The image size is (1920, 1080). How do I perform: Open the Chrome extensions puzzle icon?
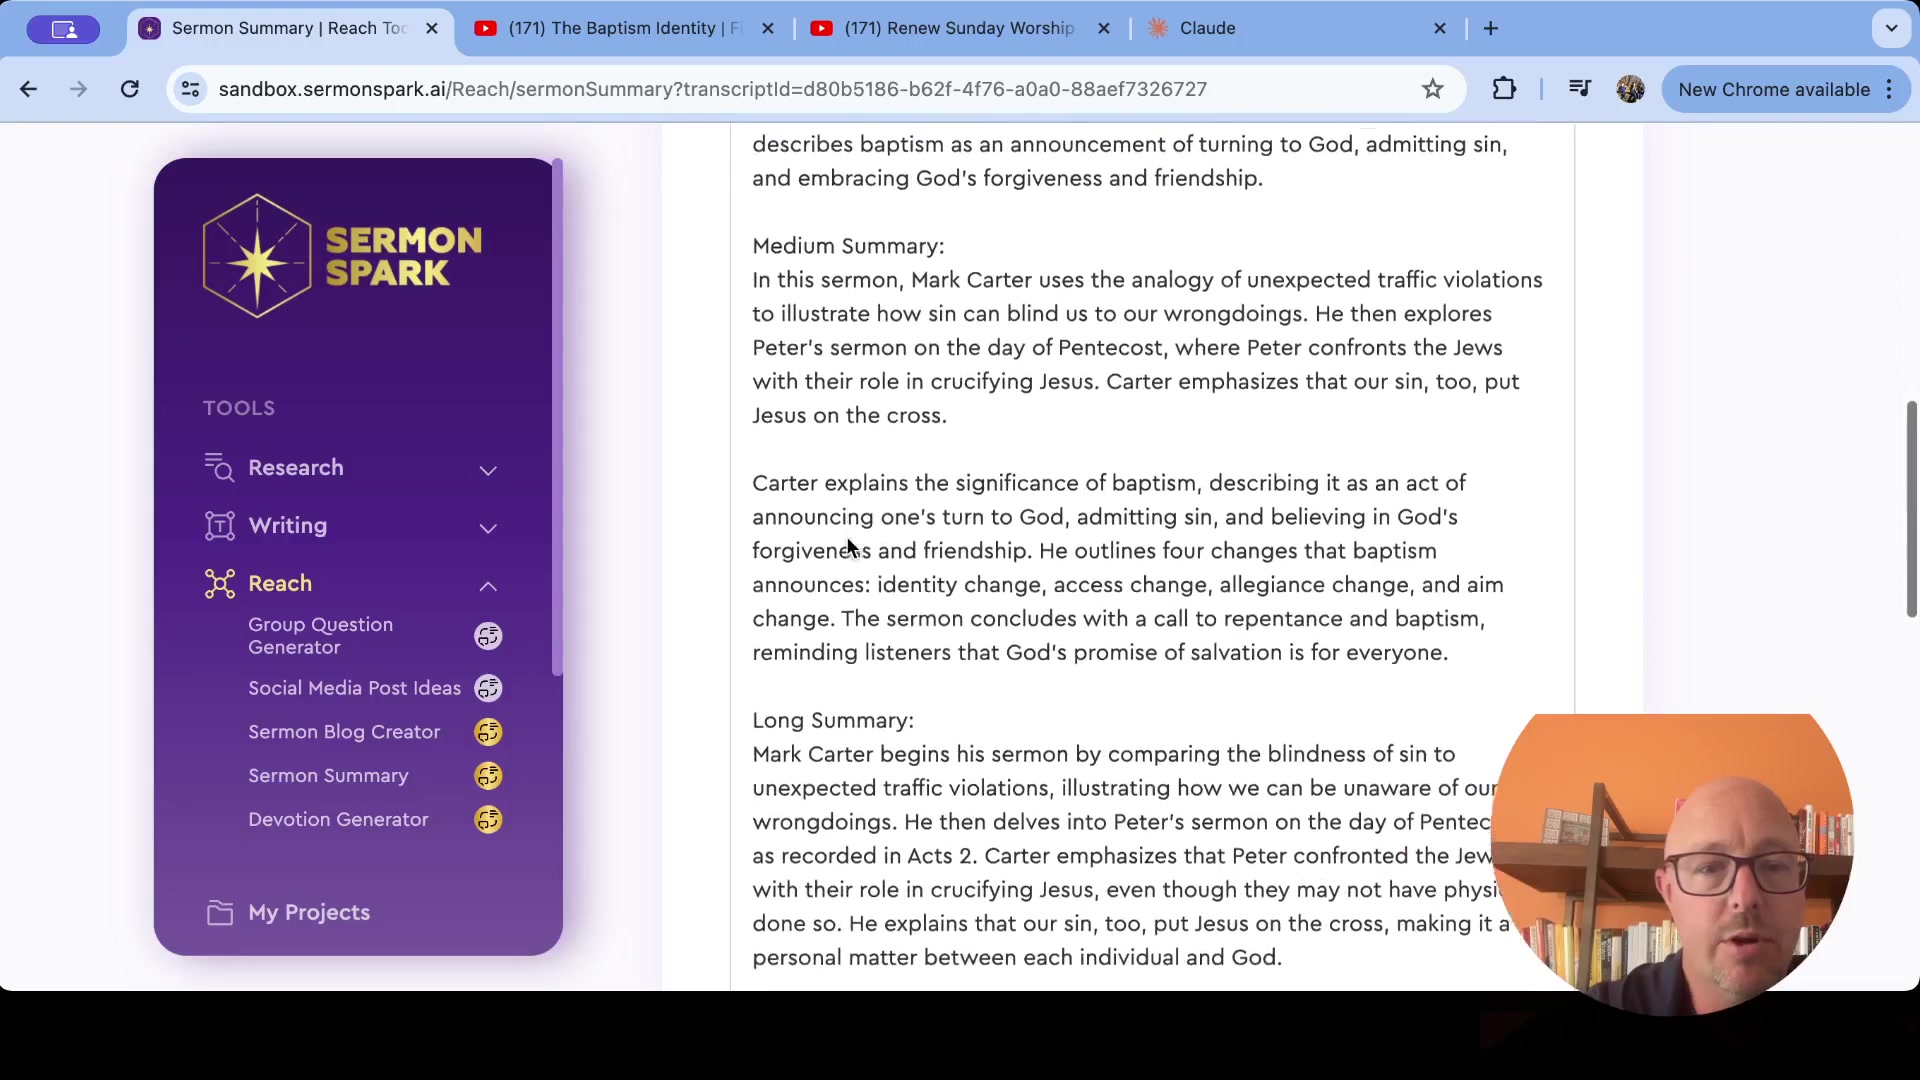point(1504,89)
